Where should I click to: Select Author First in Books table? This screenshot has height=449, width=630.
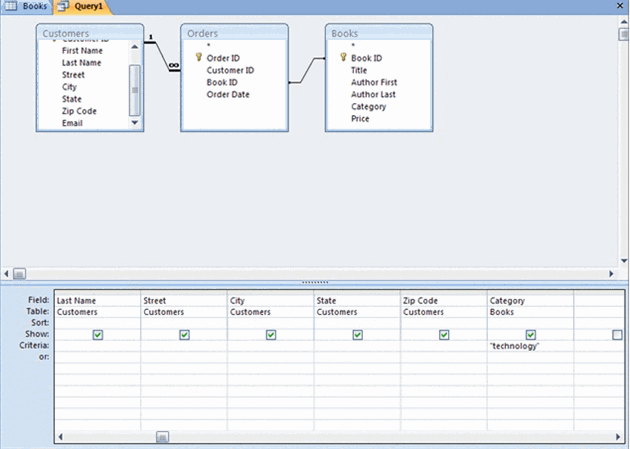(x=374, y=82)
